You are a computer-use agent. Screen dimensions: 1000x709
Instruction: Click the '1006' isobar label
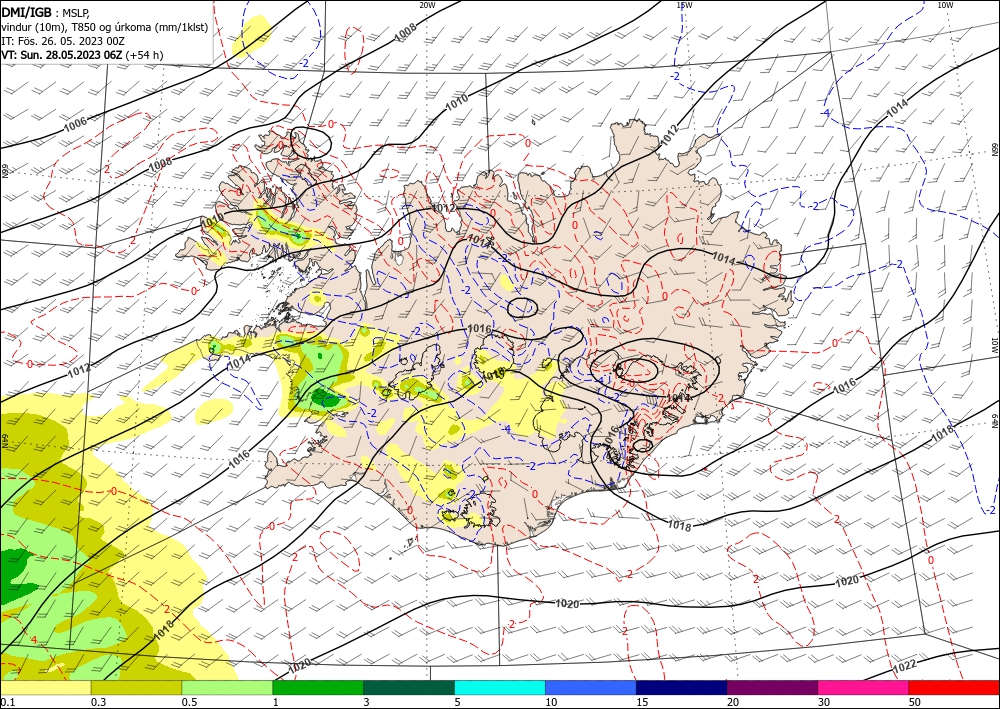(x=75, y=125)
